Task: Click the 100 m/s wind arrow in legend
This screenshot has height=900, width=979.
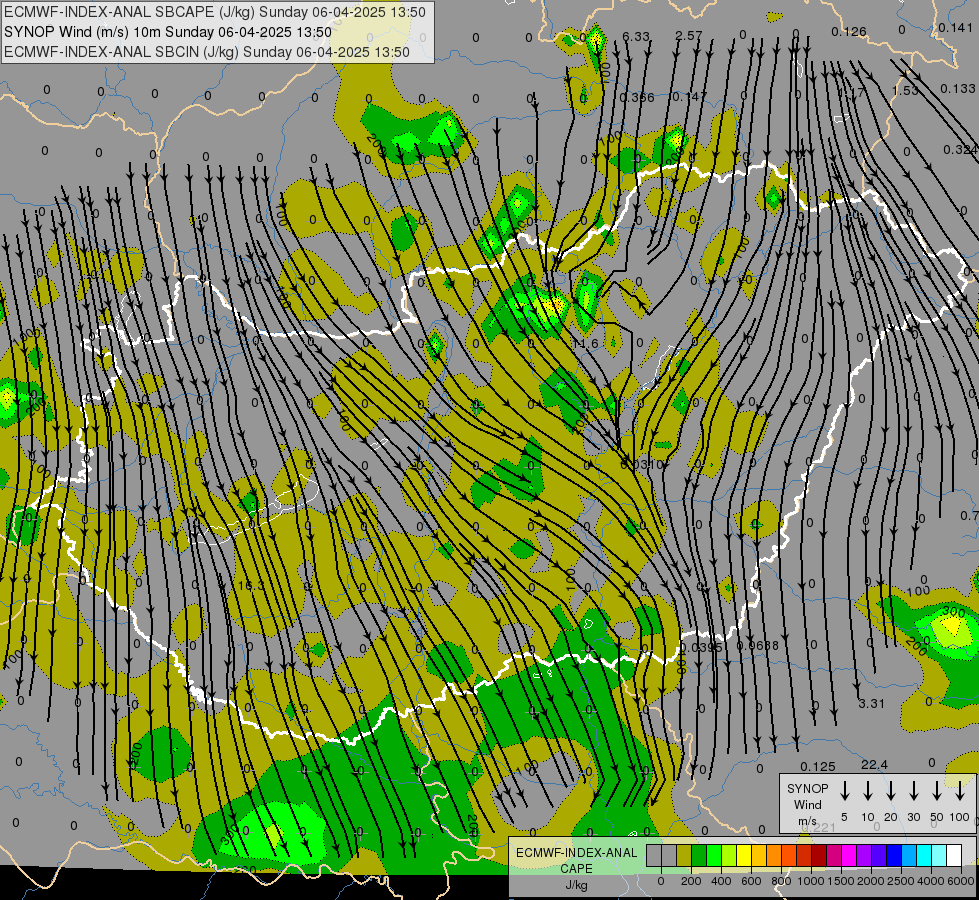Action: (x=960, y=791)
